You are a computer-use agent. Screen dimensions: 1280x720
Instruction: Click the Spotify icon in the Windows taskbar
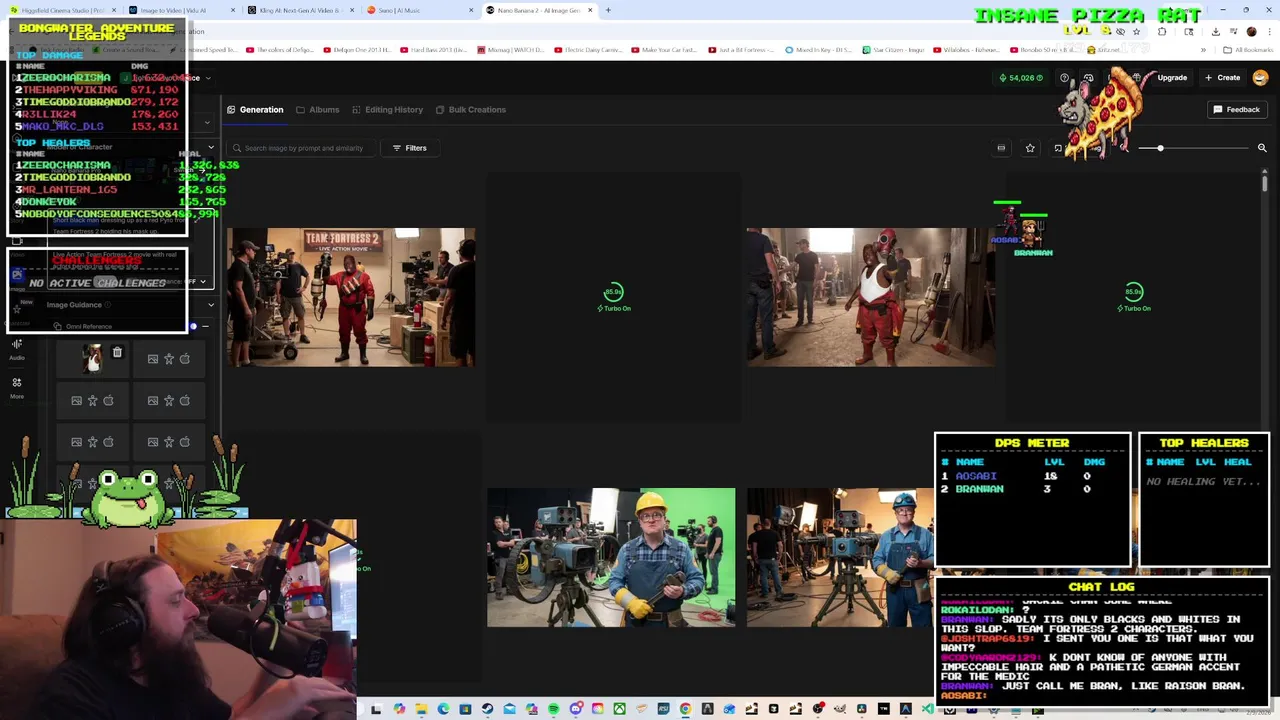point(553,709)
